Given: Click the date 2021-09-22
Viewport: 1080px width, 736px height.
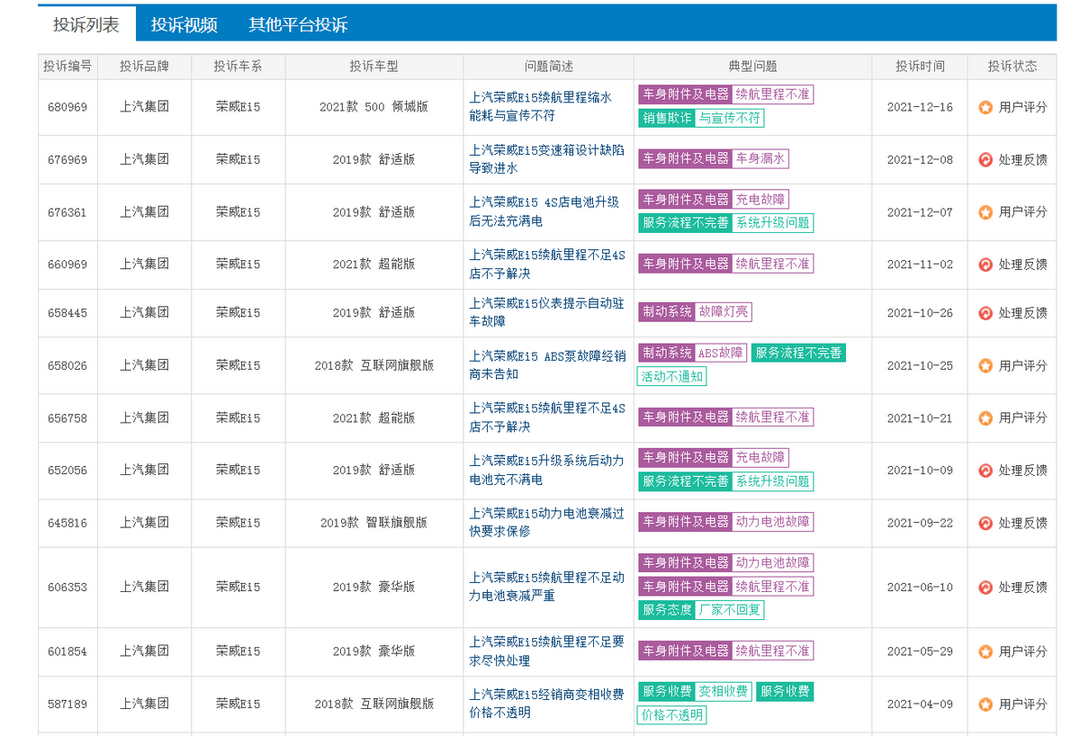Looking at the screenshot, I should pyautogui.click(x=920, y=523).
